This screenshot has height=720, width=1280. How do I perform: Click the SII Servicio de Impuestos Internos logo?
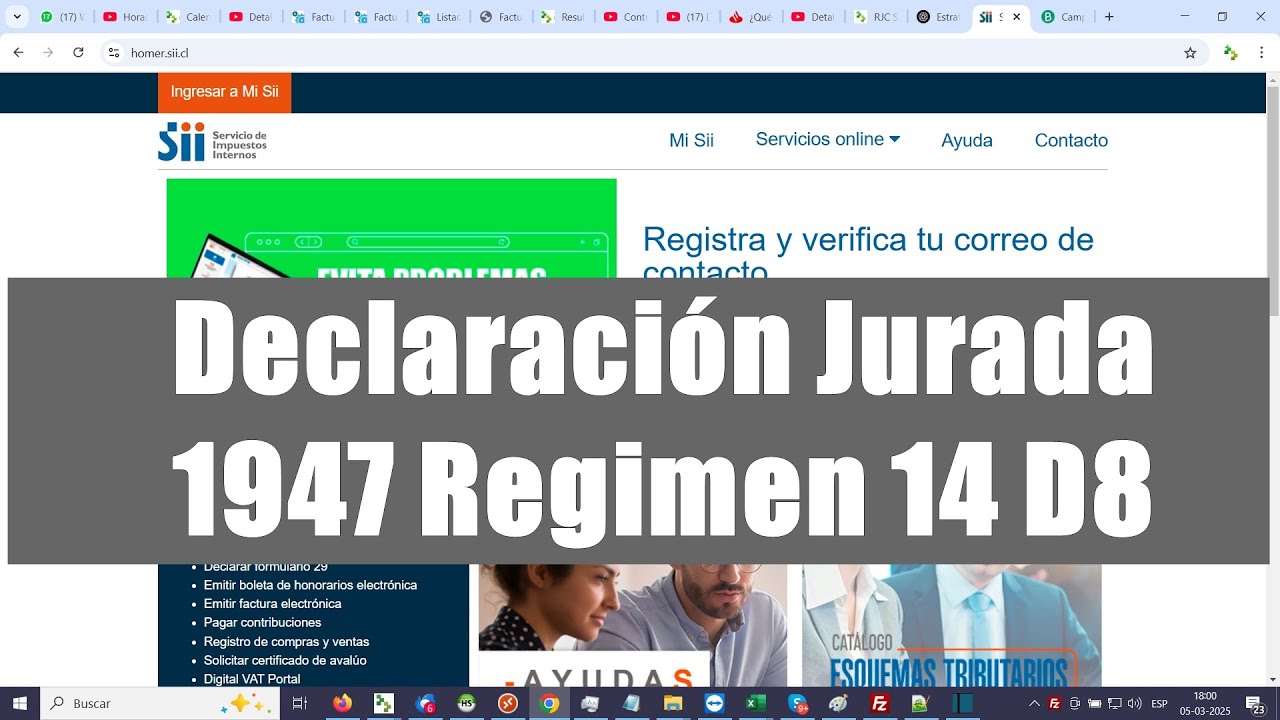point(212,141)
